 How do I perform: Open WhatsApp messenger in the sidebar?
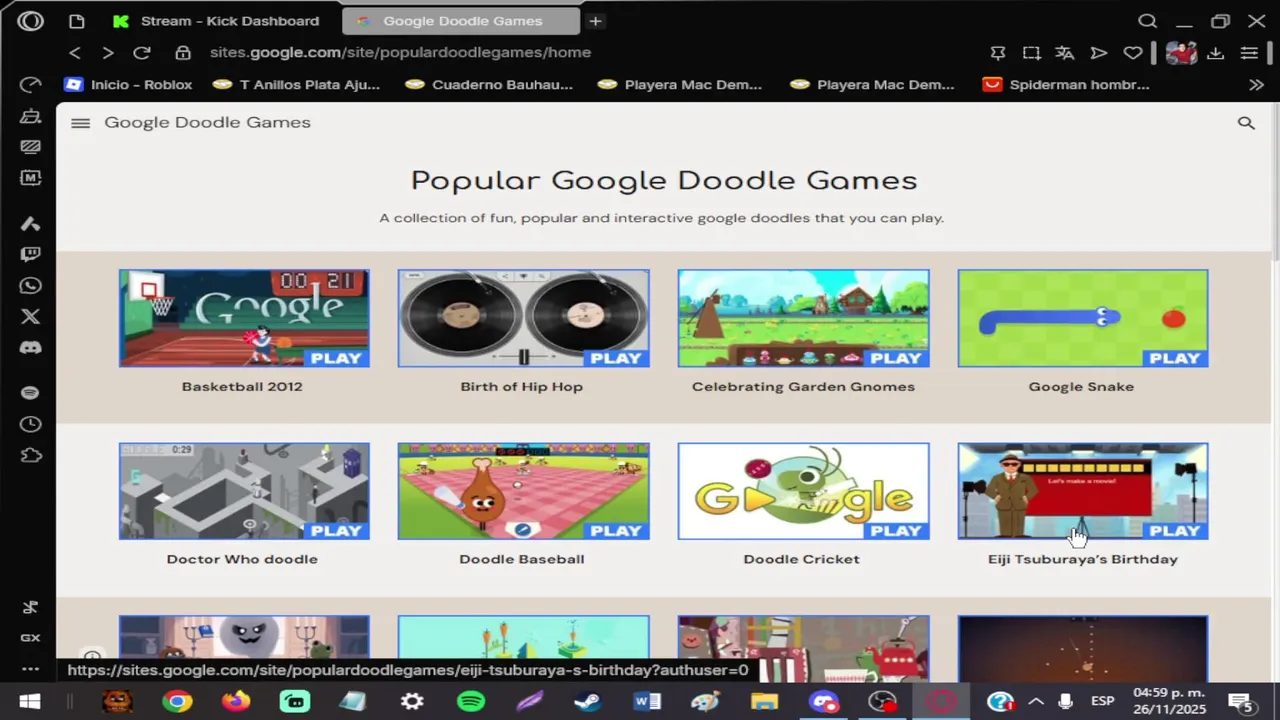pyautogui.click(x=30, y=286)
